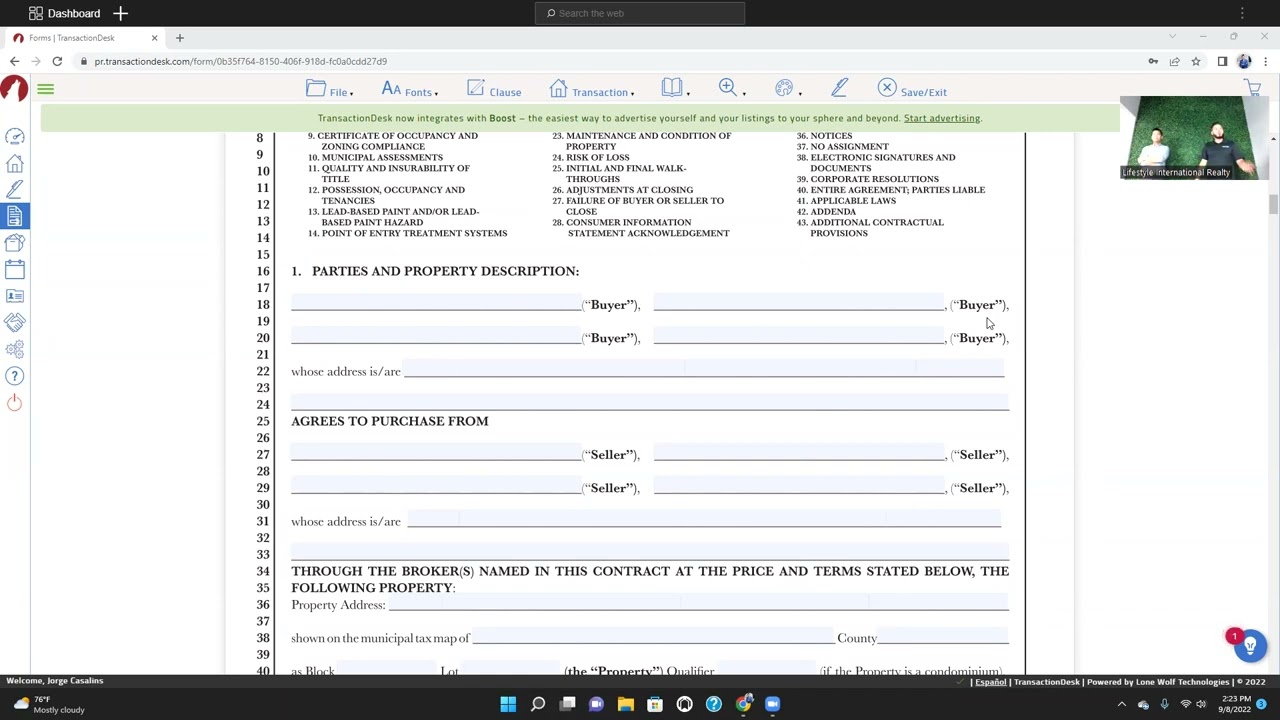Viewport: 1280px width, 720px height.
Task: Open the box package icon in sidebar
Action: pyautogui.click(x=15, y=242)
